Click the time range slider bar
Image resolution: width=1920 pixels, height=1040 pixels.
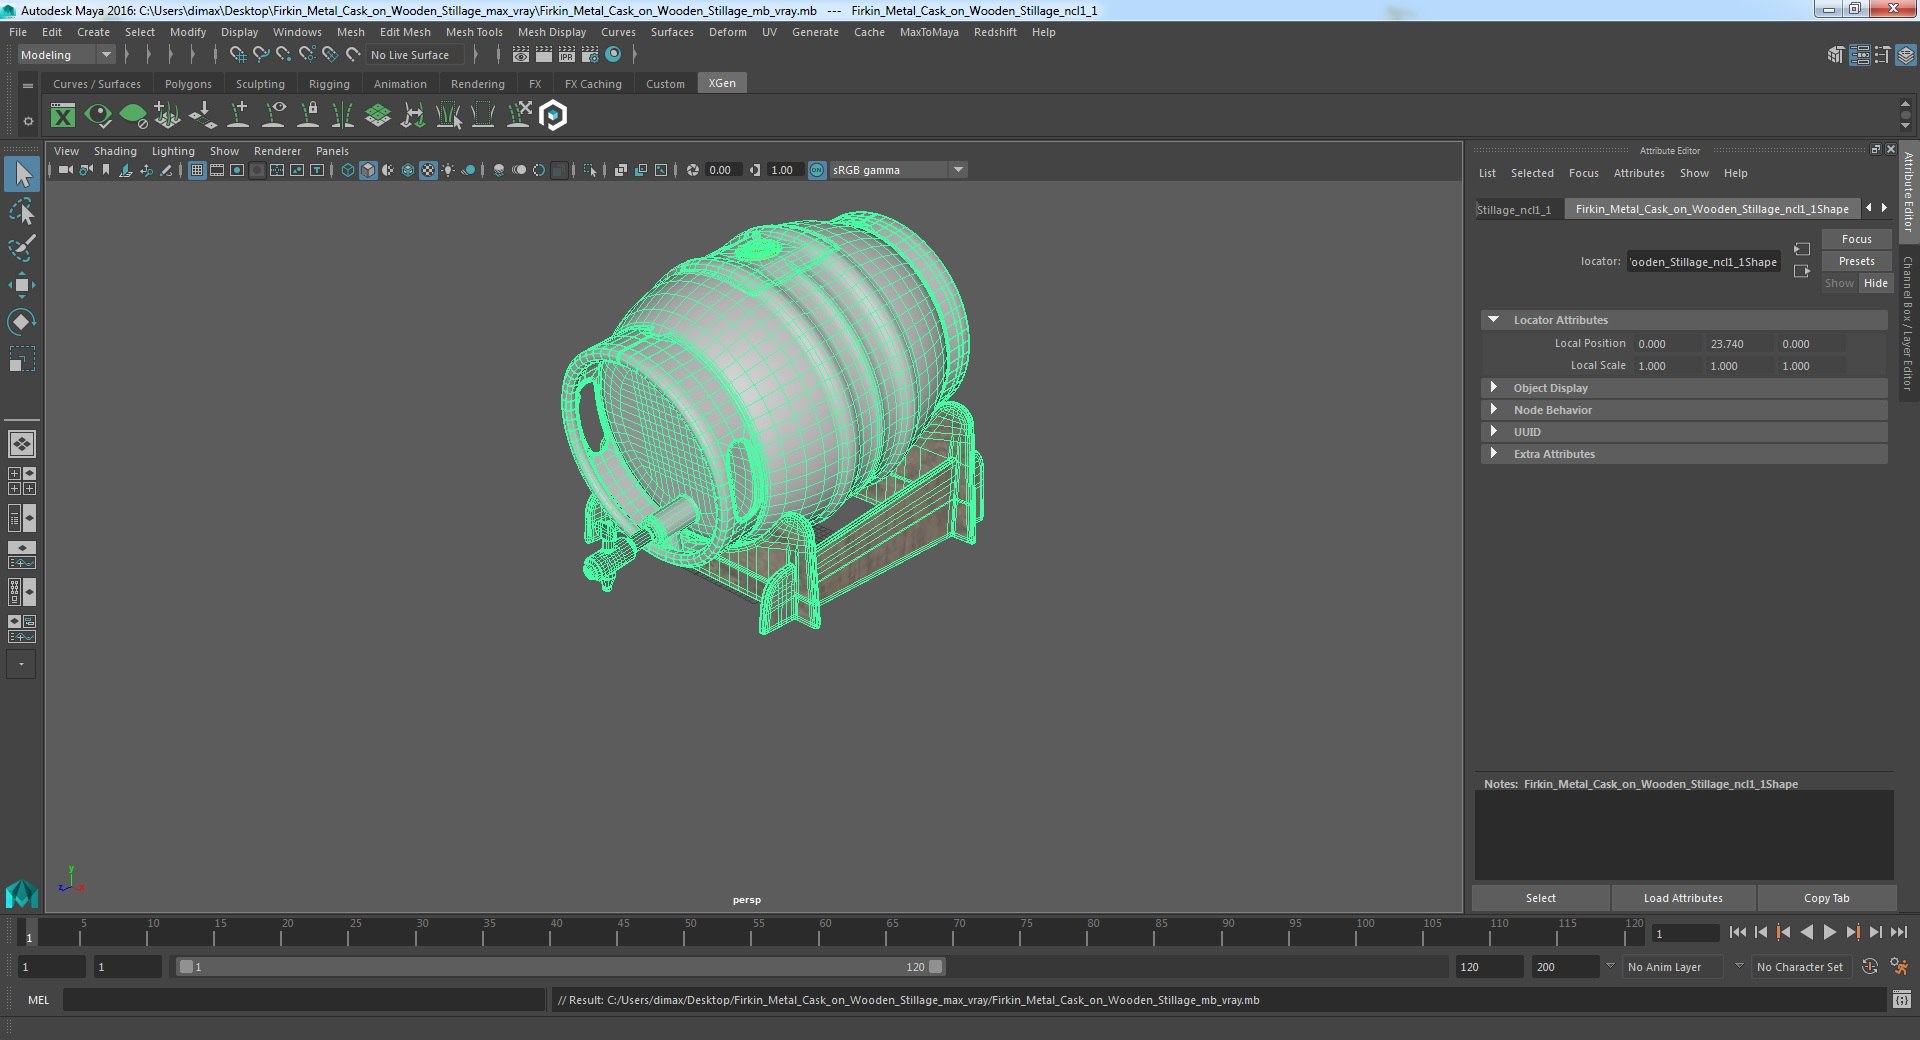click(x=560, y=967)
